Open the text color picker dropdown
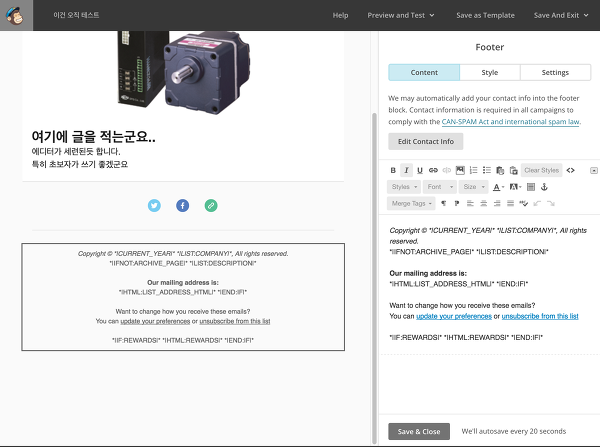This screenshot has height=447, width=600. click(x=498, y=187)
